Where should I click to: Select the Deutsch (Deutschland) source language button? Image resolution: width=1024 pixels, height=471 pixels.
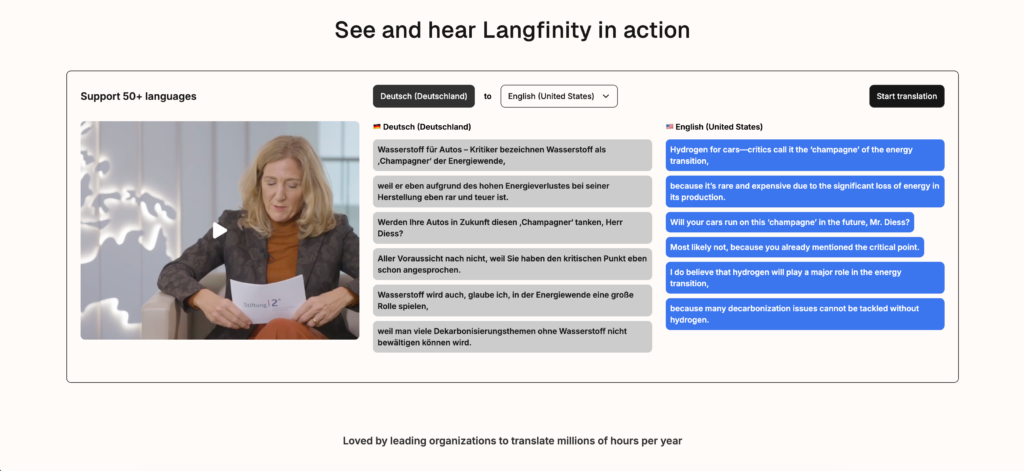coord(423,96)
